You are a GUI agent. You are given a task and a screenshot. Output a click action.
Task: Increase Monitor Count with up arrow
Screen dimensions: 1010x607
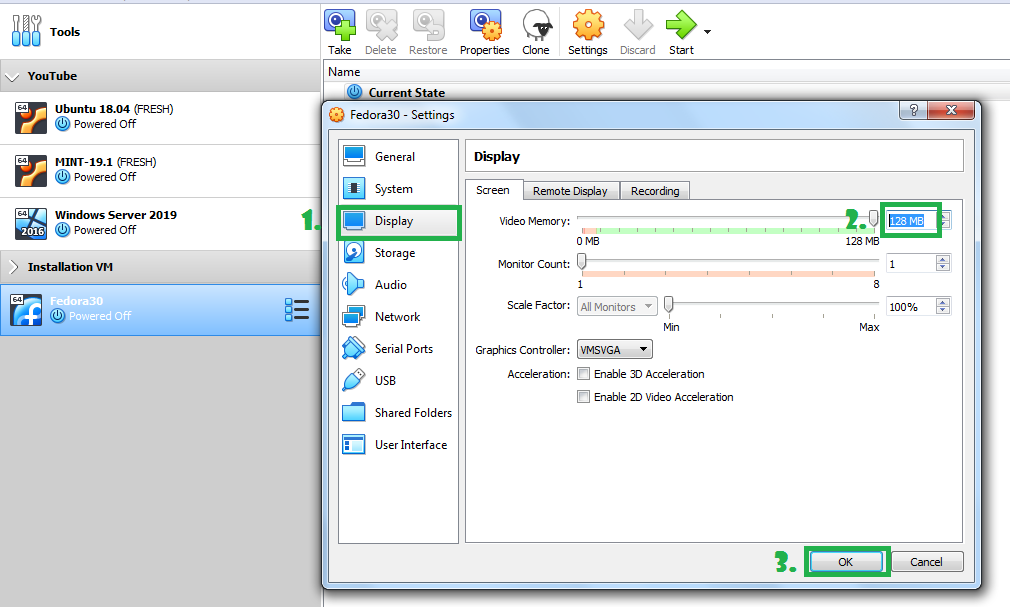click(943, 259)
